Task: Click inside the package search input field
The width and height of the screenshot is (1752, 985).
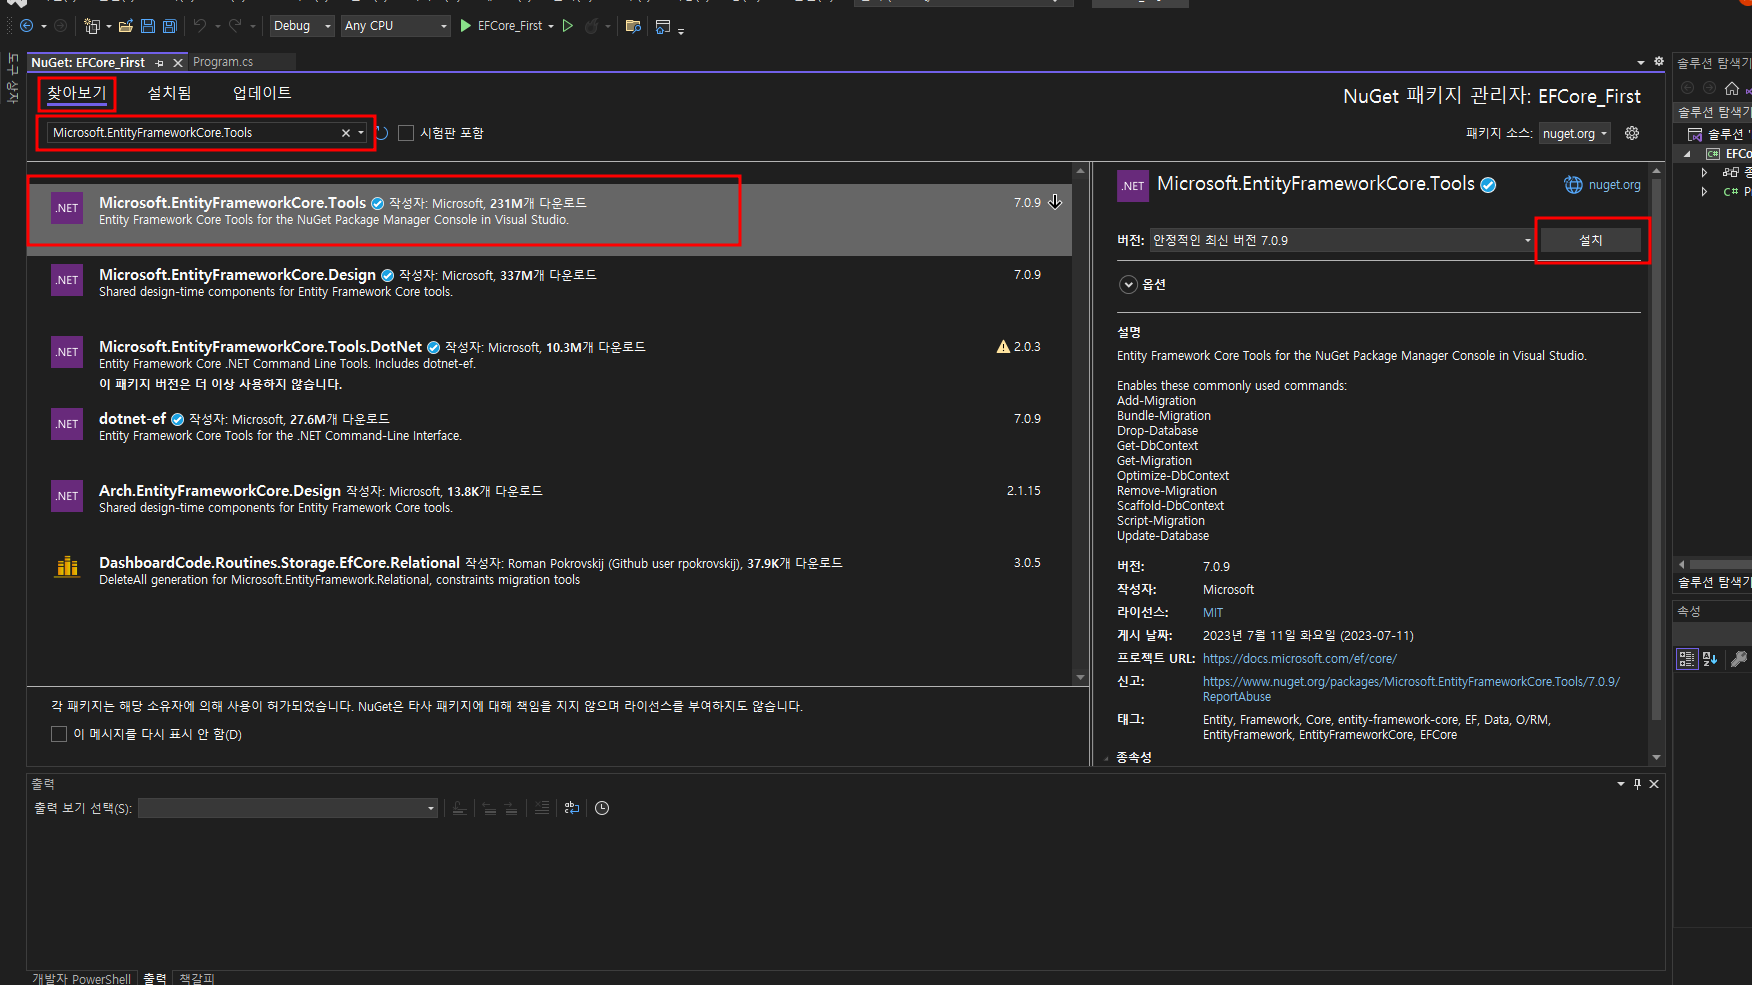Action: click(194, 133)
